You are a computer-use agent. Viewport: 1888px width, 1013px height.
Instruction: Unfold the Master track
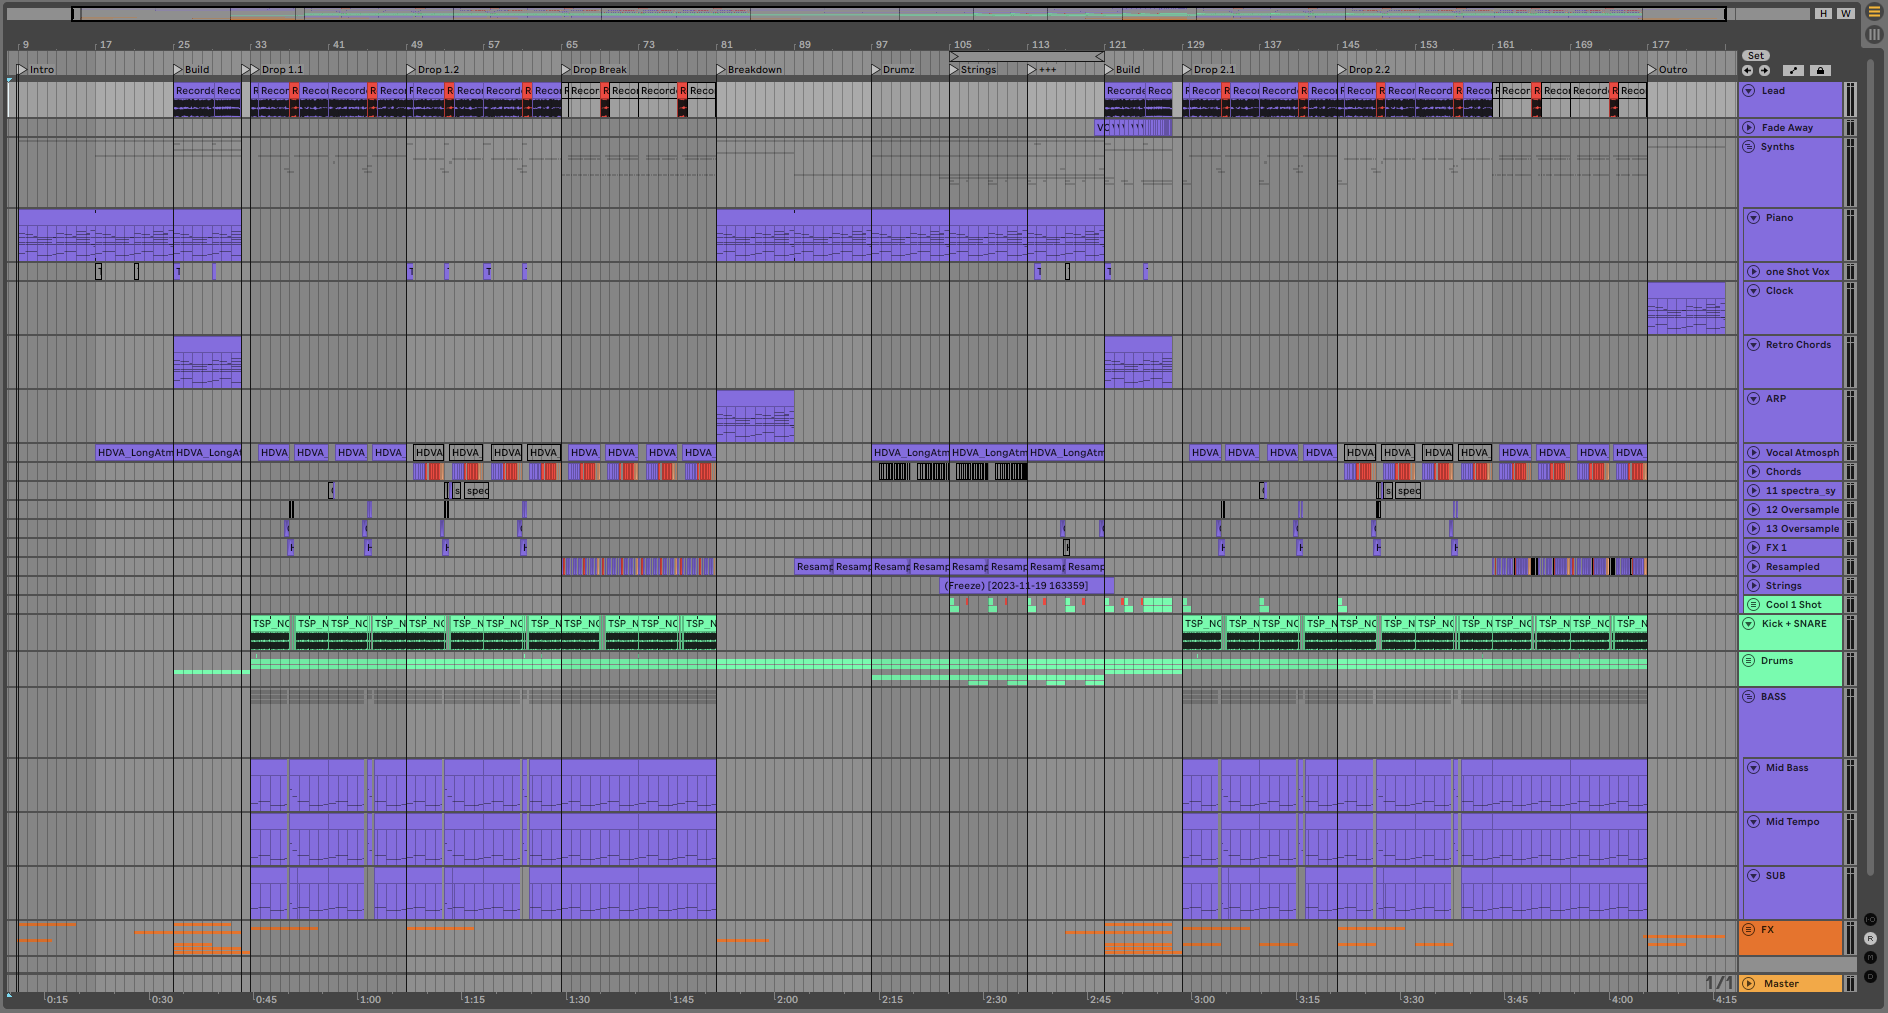(1749, 984)
